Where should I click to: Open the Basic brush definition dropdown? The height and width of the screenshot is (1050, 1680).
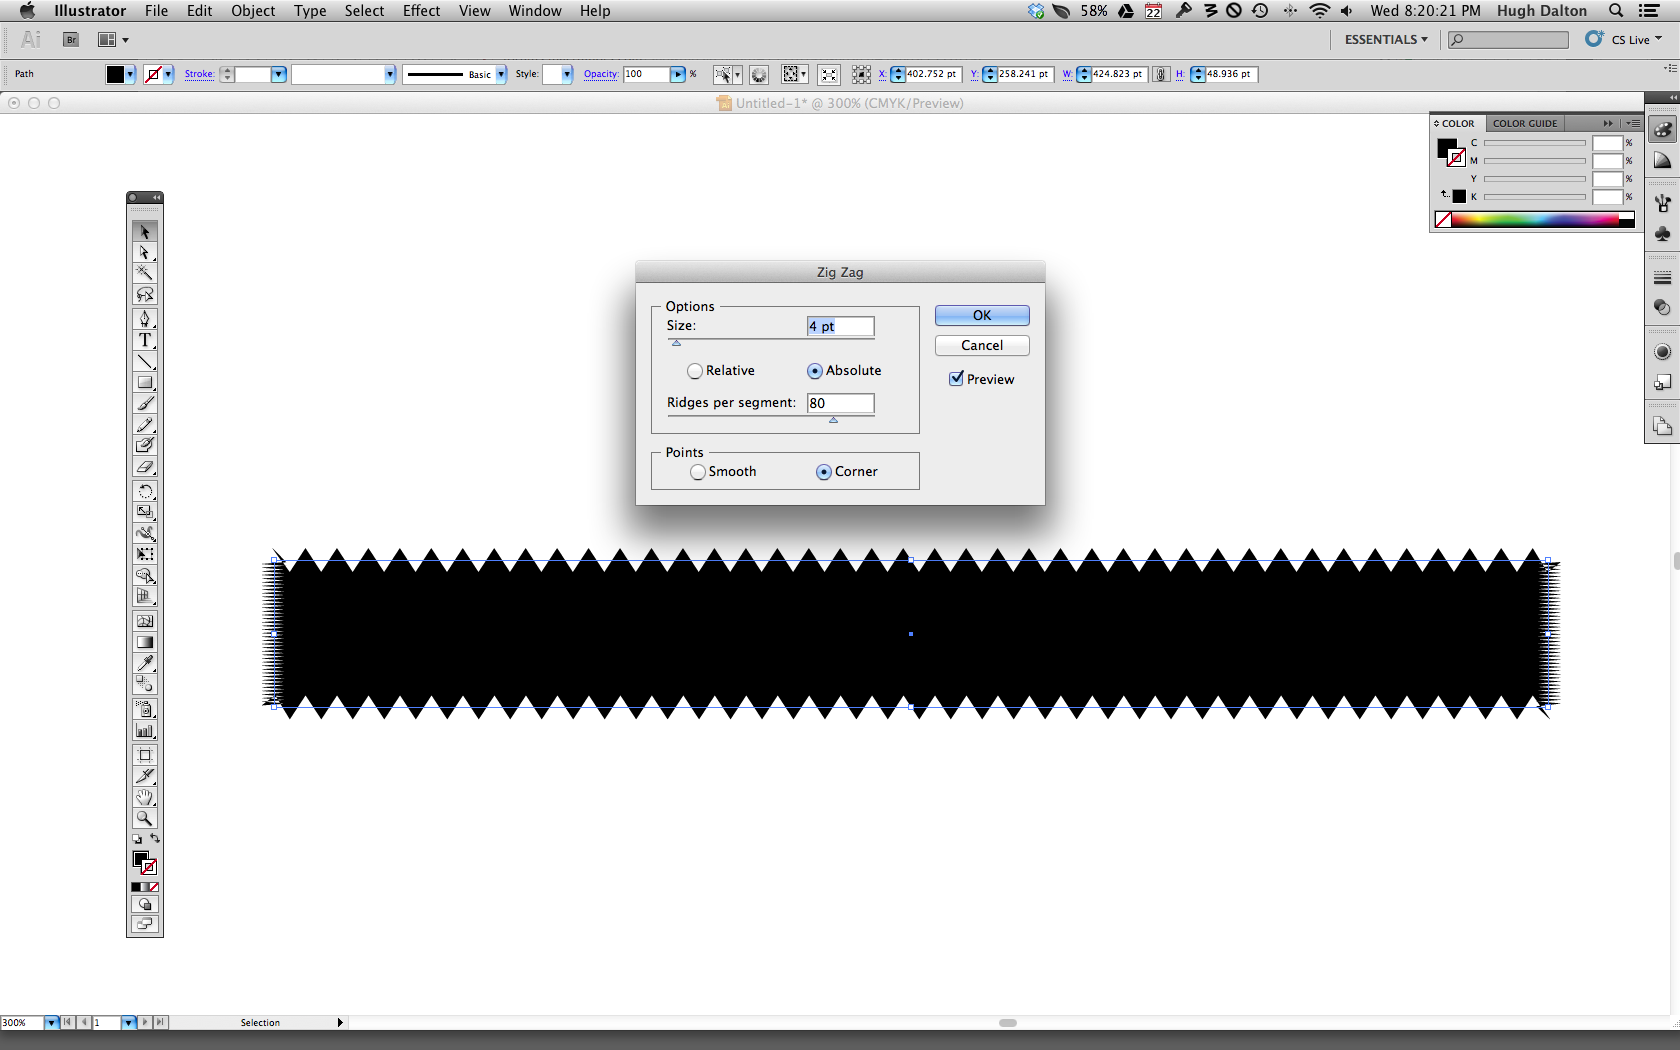(501, 74)
